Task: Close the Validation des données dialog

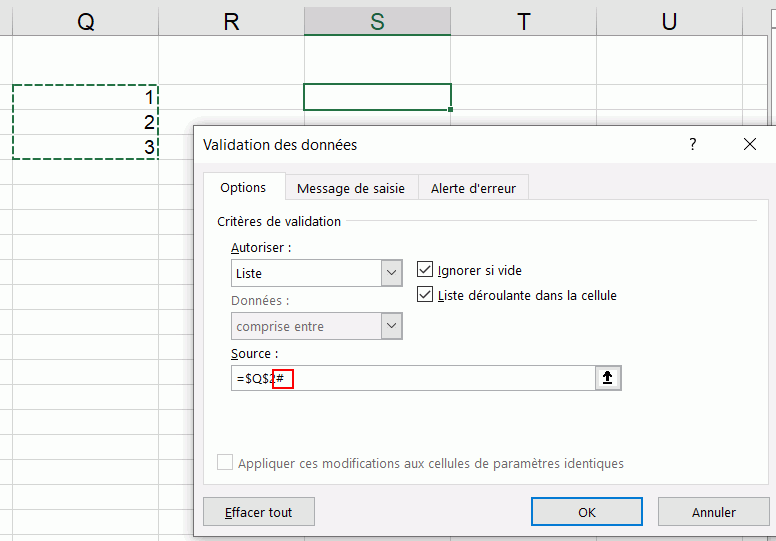Action: point(750,145)
